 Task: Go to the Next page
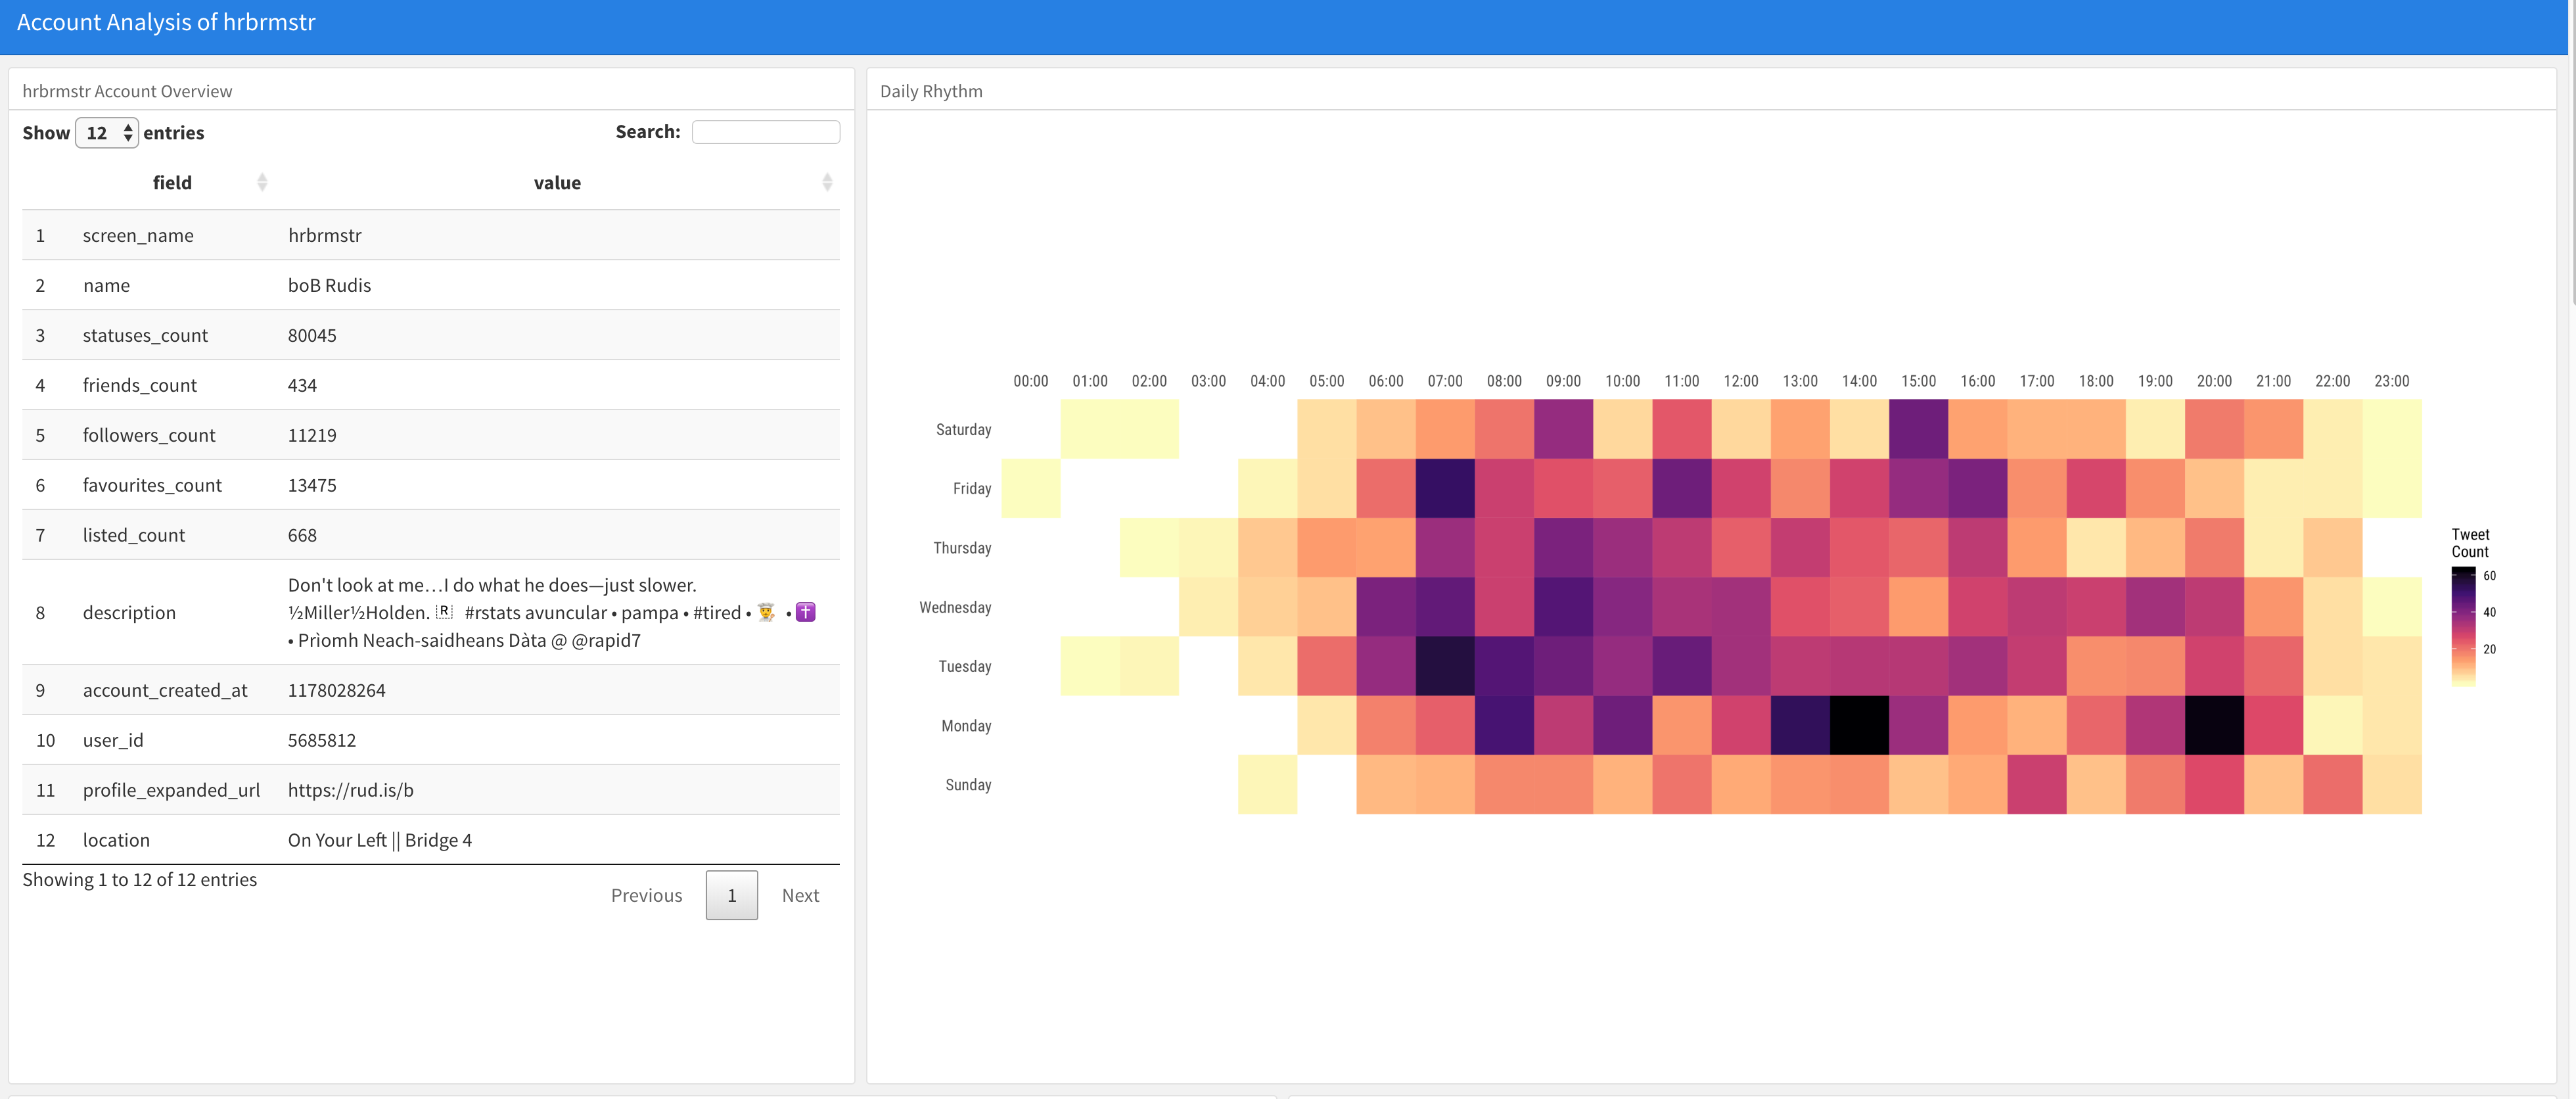tap(800, 895)
